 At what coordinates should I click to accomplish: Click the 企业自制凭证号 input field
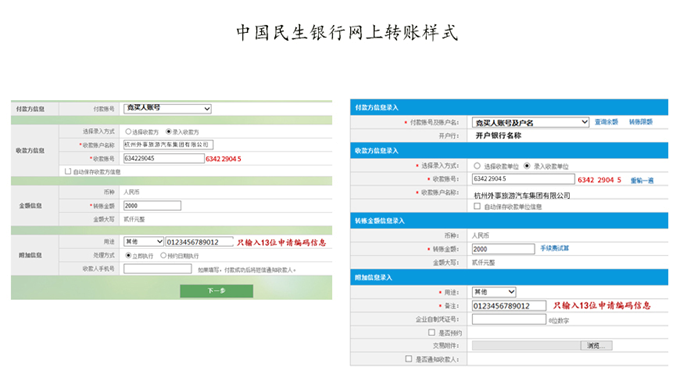(x=509, y=319)
